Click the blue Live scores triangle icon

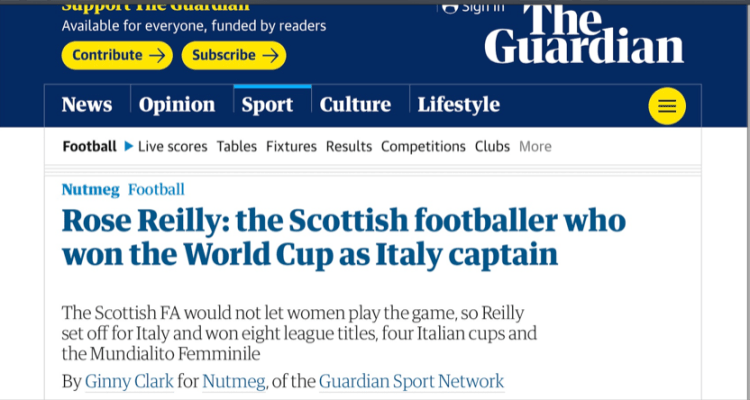pyautogui.click(x=128, y=146)
